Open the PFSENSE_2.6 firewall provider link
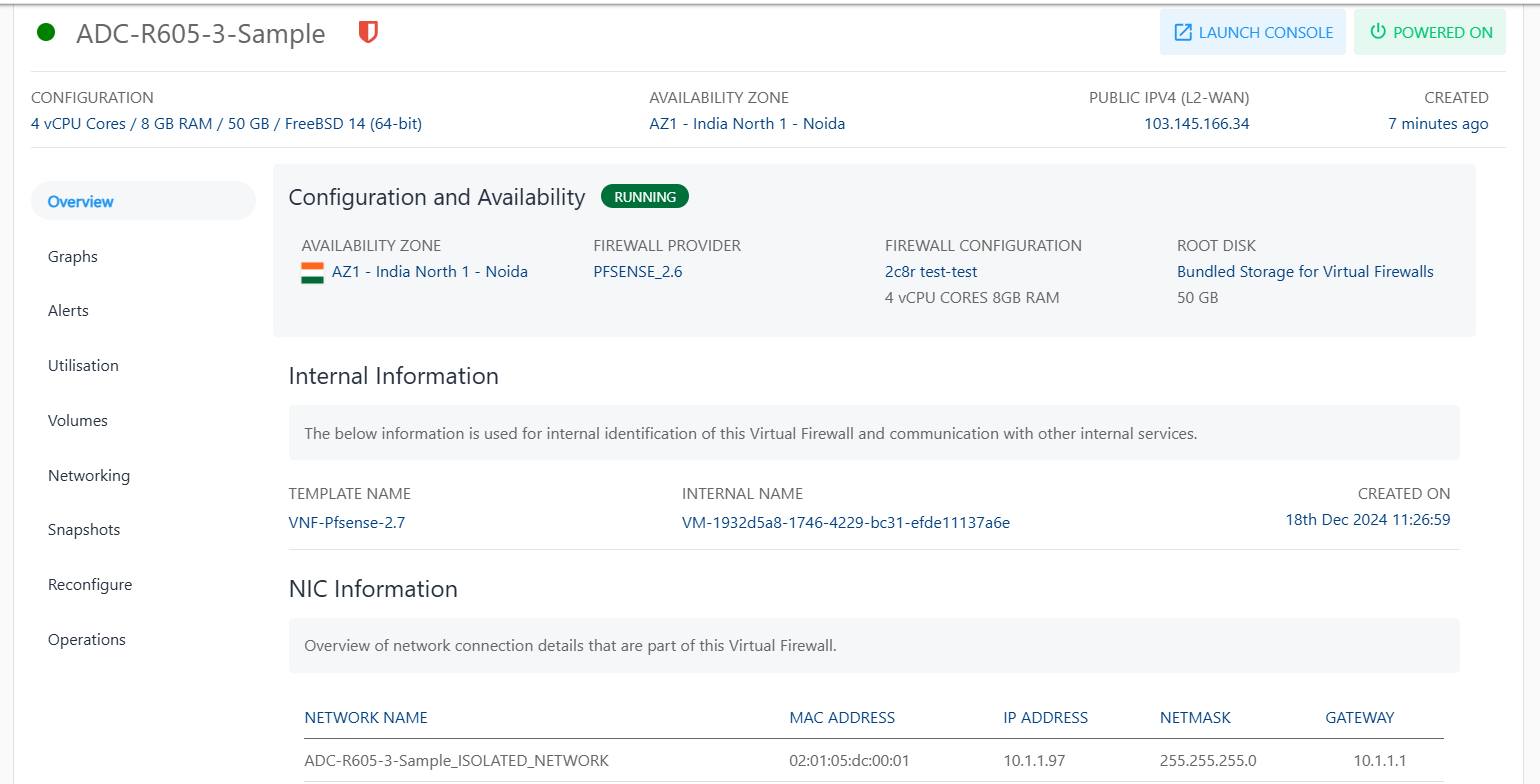Image resolution: width=1540 pixels, height=784 pixels. click(x=637, y=270)
